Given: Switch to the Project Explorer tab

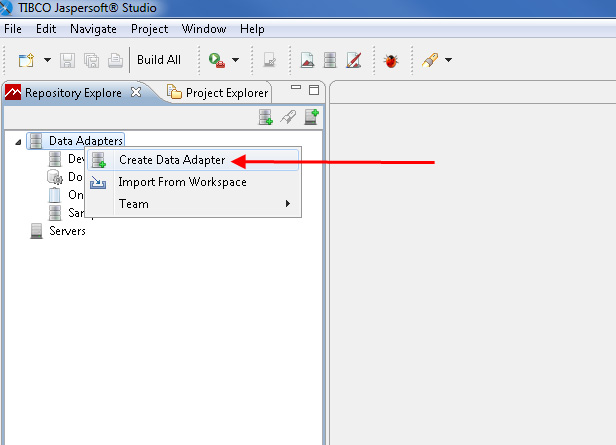Looking at the screenshot, I should coord(226,93).
